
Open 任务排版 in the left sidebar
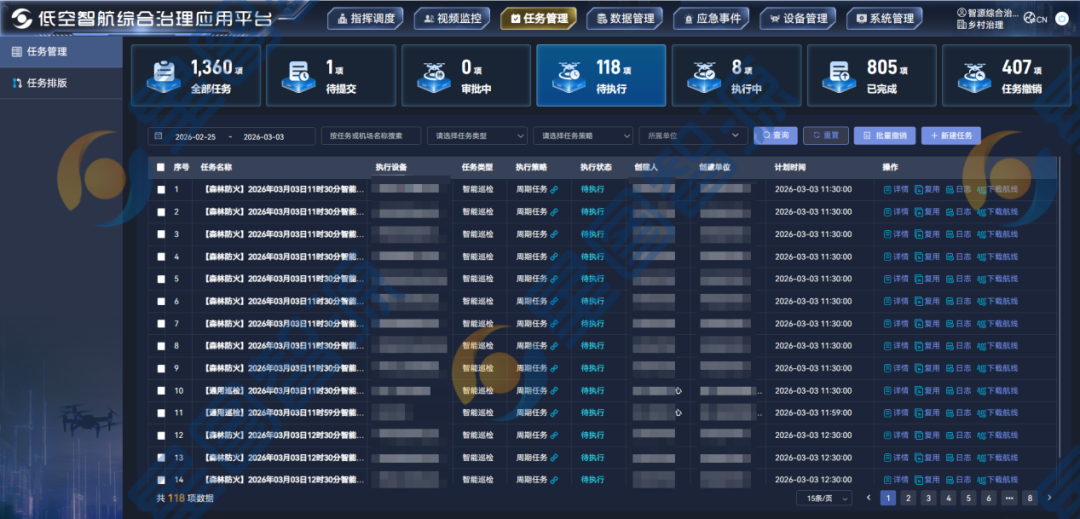pyautogui.click(x=46, y=83)
